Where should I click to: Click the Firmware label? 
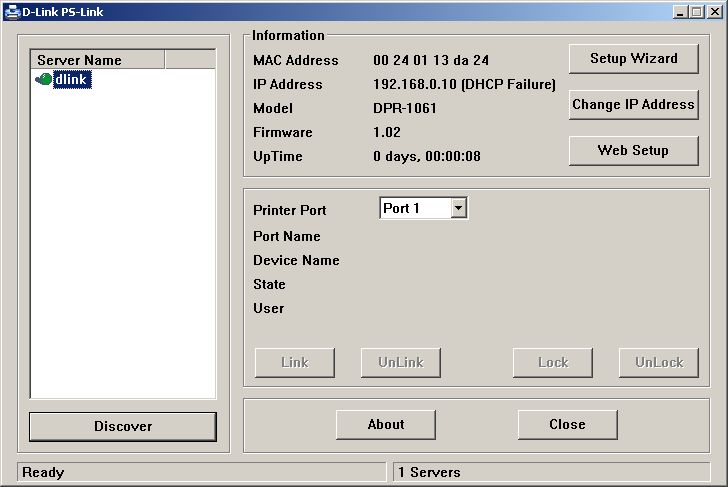[282, 133]
